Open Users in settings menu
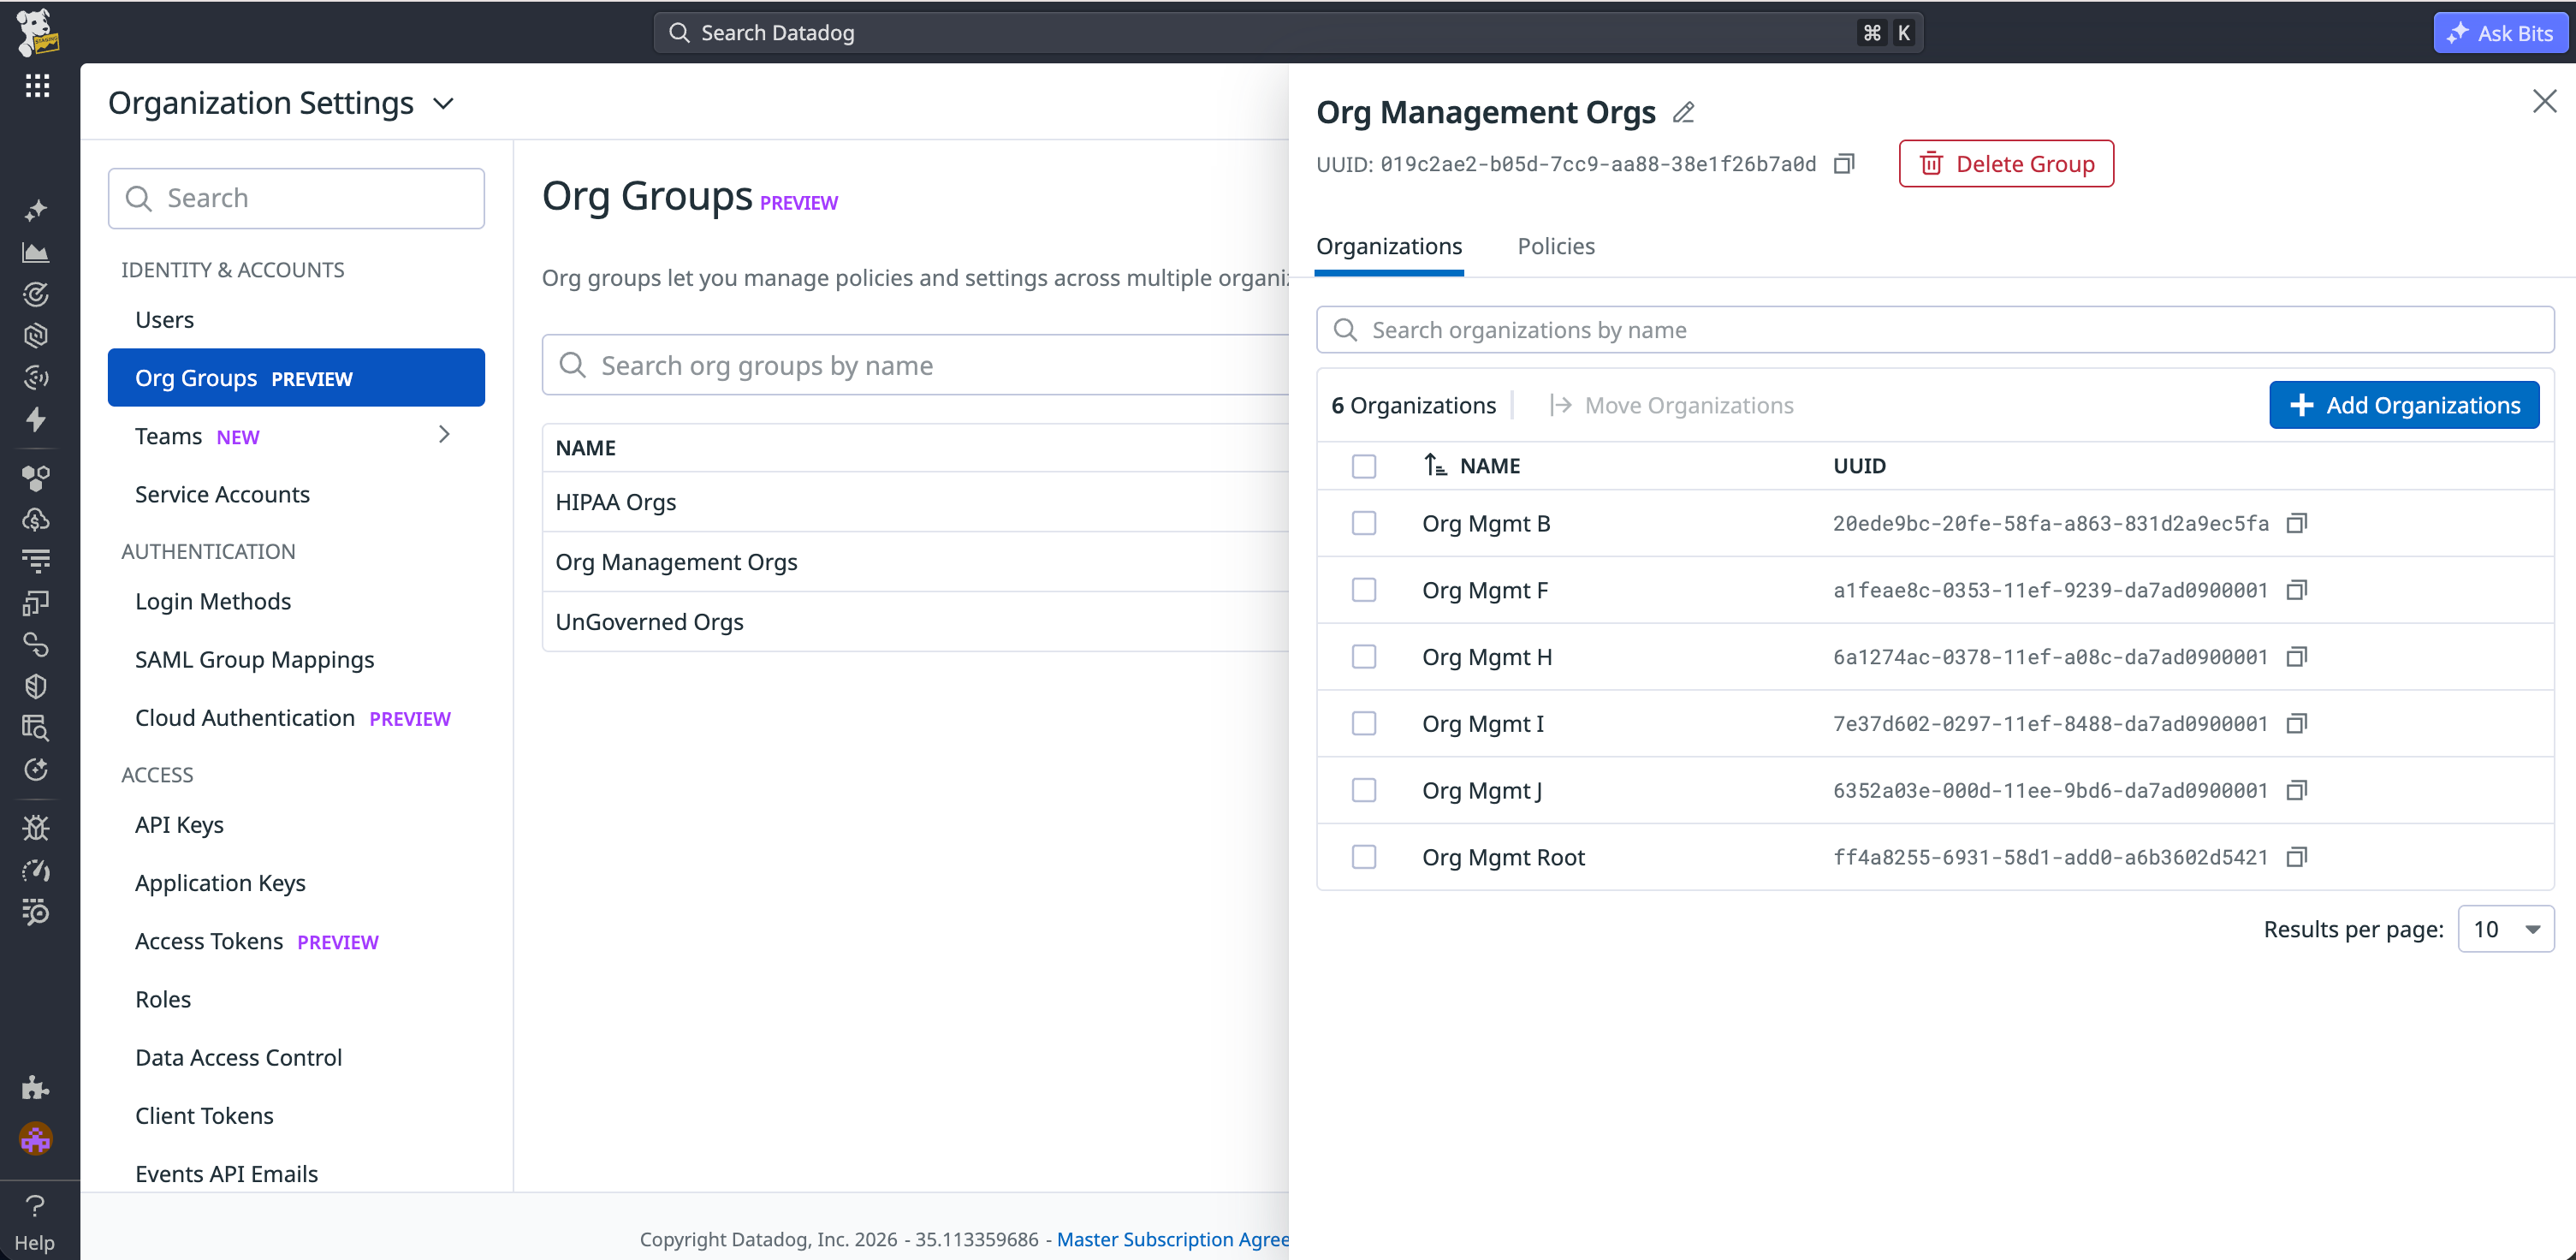Viewport: 2576px width, 1260px height. point(296,320)
